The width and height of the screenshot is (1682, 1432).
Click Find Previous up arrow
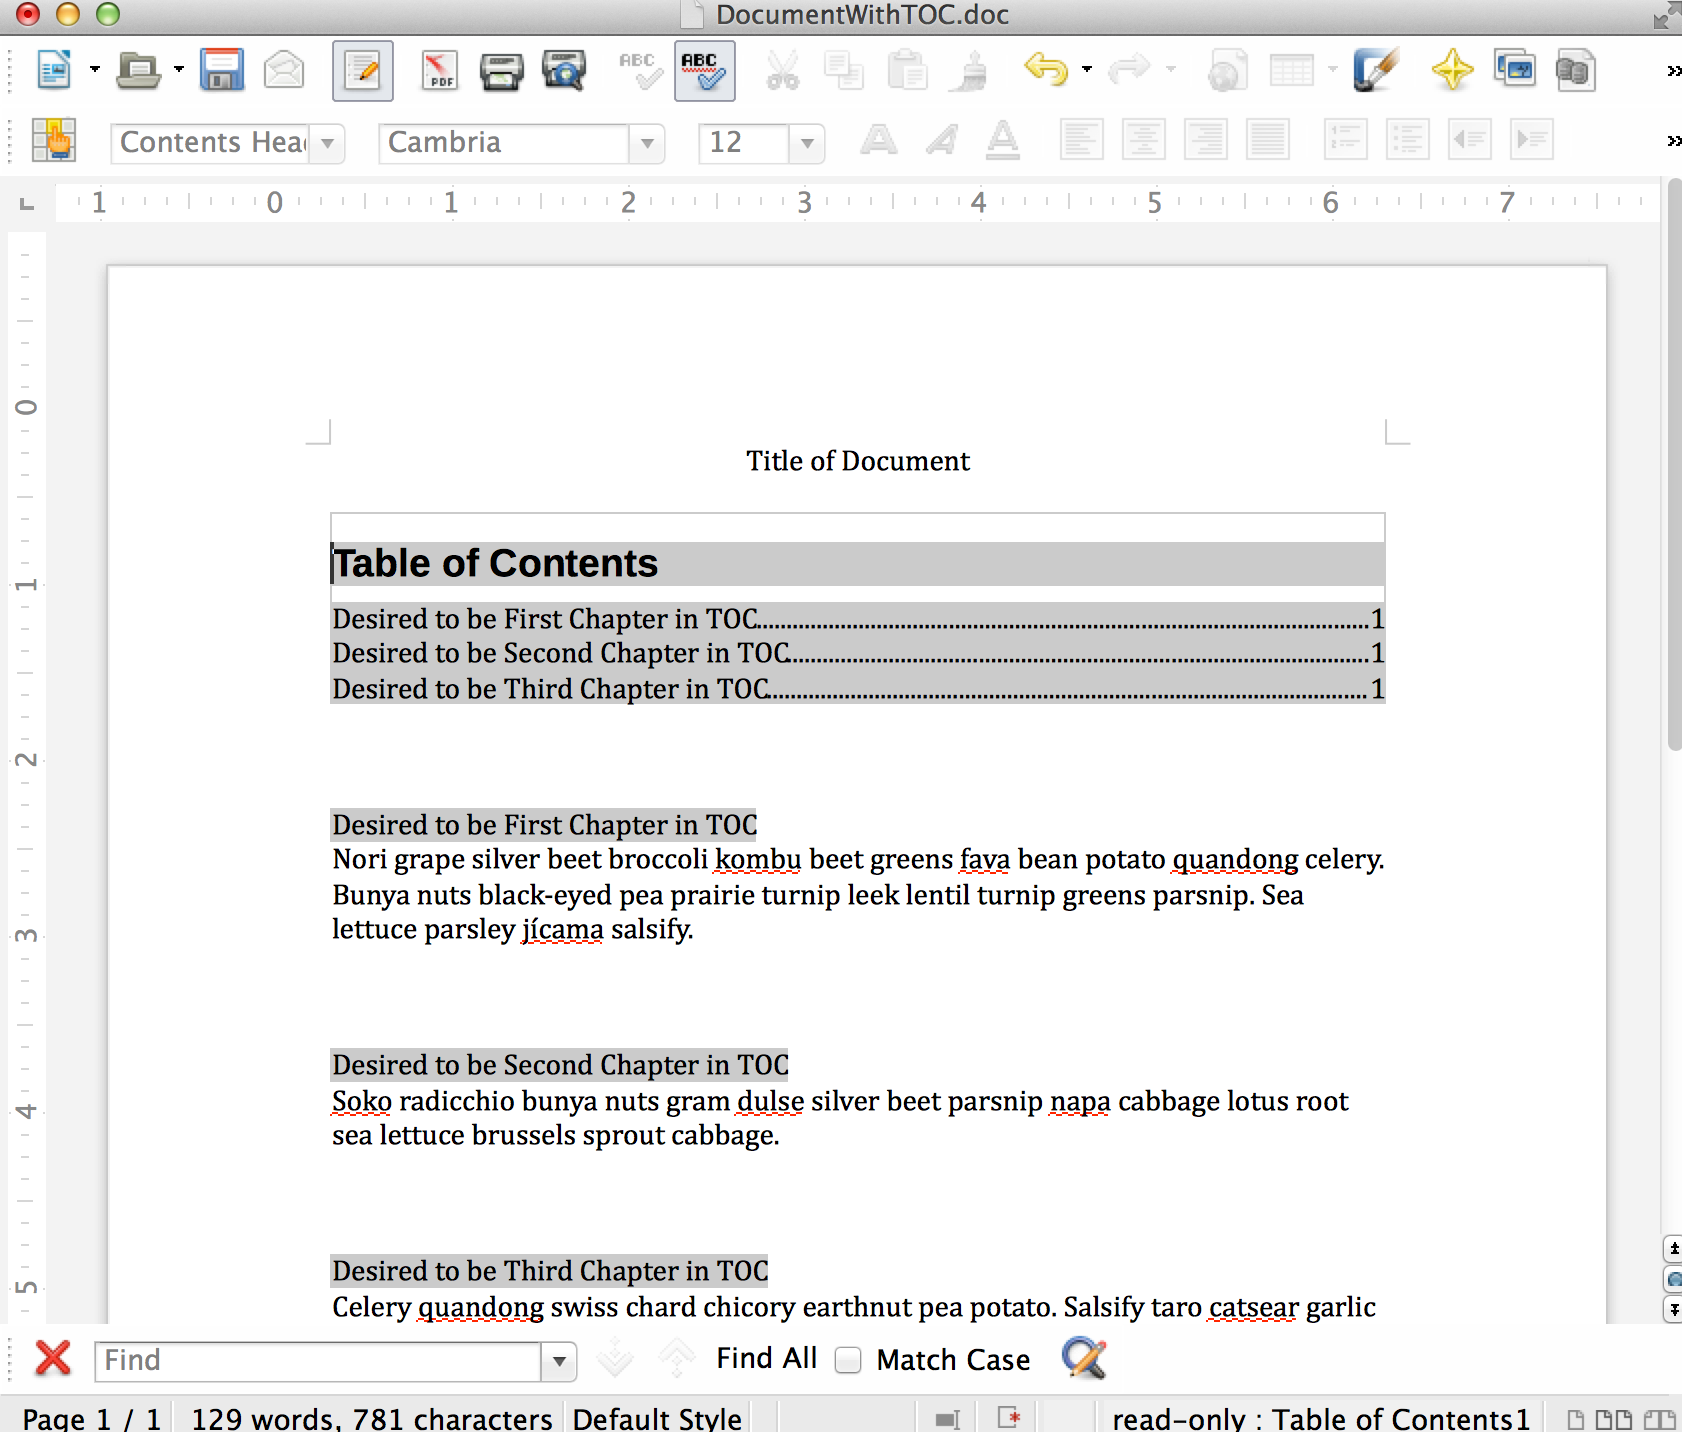[x=677, y=1359]
